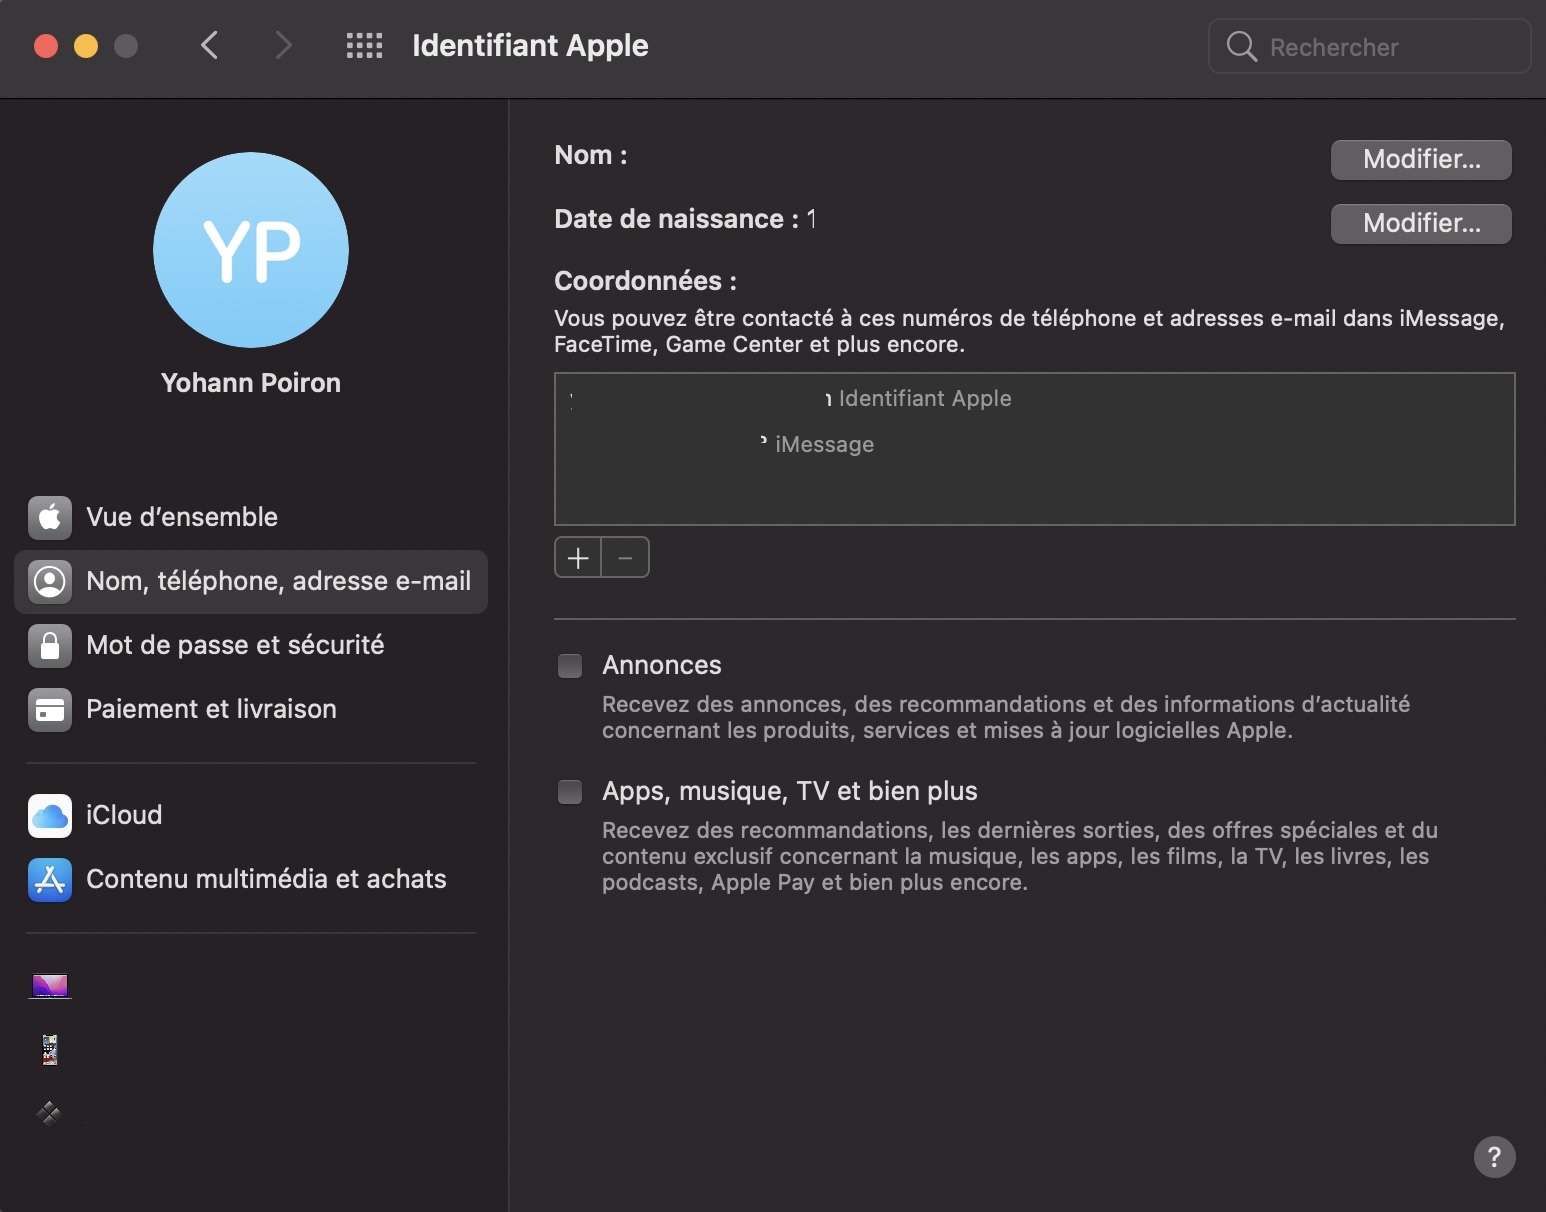Show all preferences with grid icon

364,46
